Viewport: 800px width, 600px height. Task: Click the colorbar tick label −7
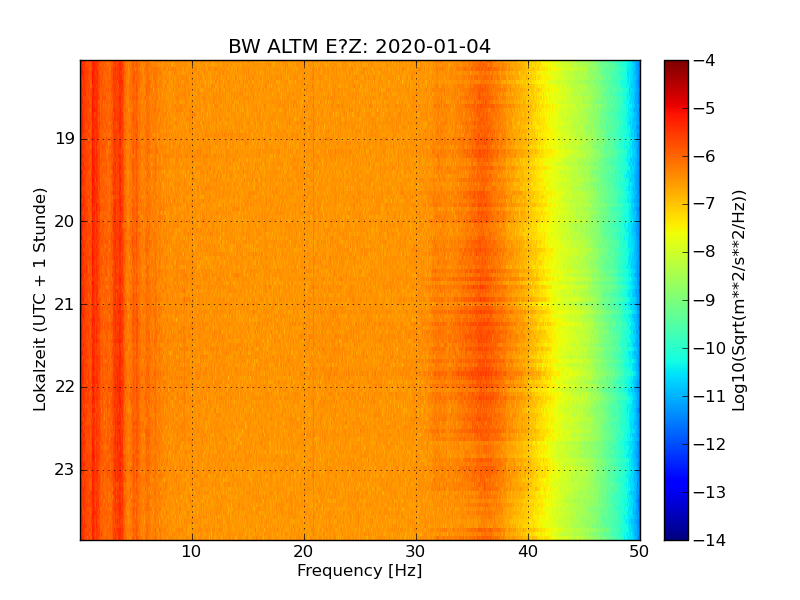(x=705, y=204)
